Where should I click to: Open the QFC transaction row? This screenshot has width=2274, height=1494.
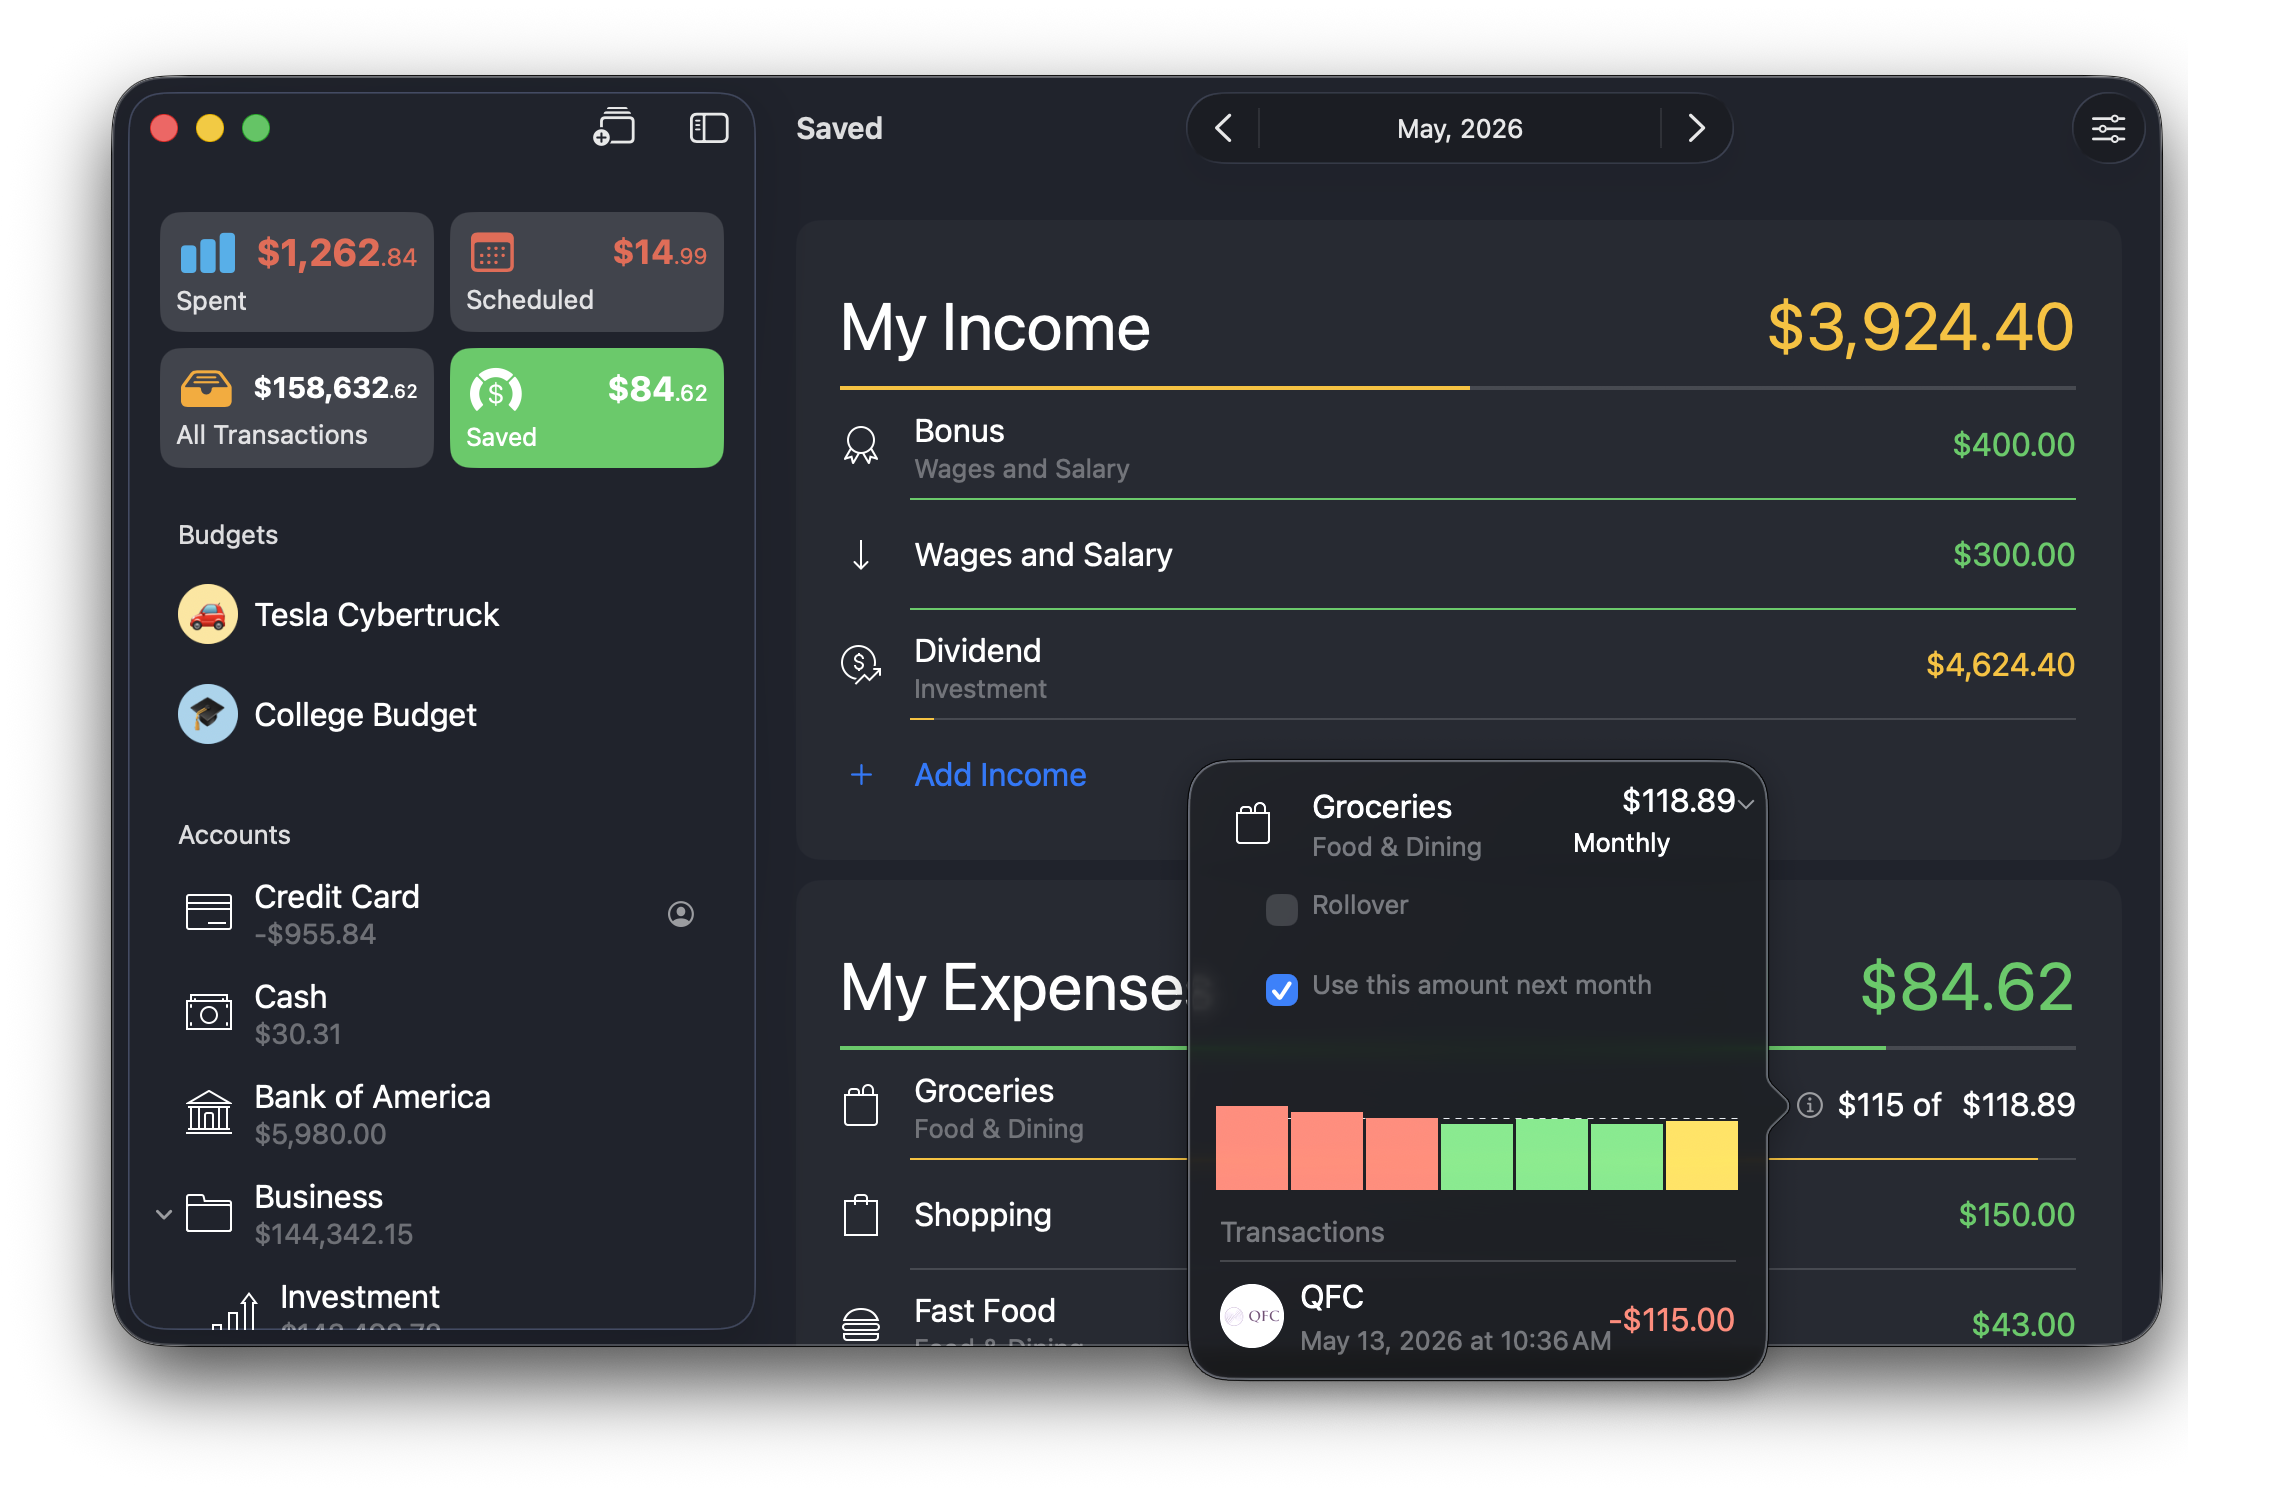coord(1477,1317)
